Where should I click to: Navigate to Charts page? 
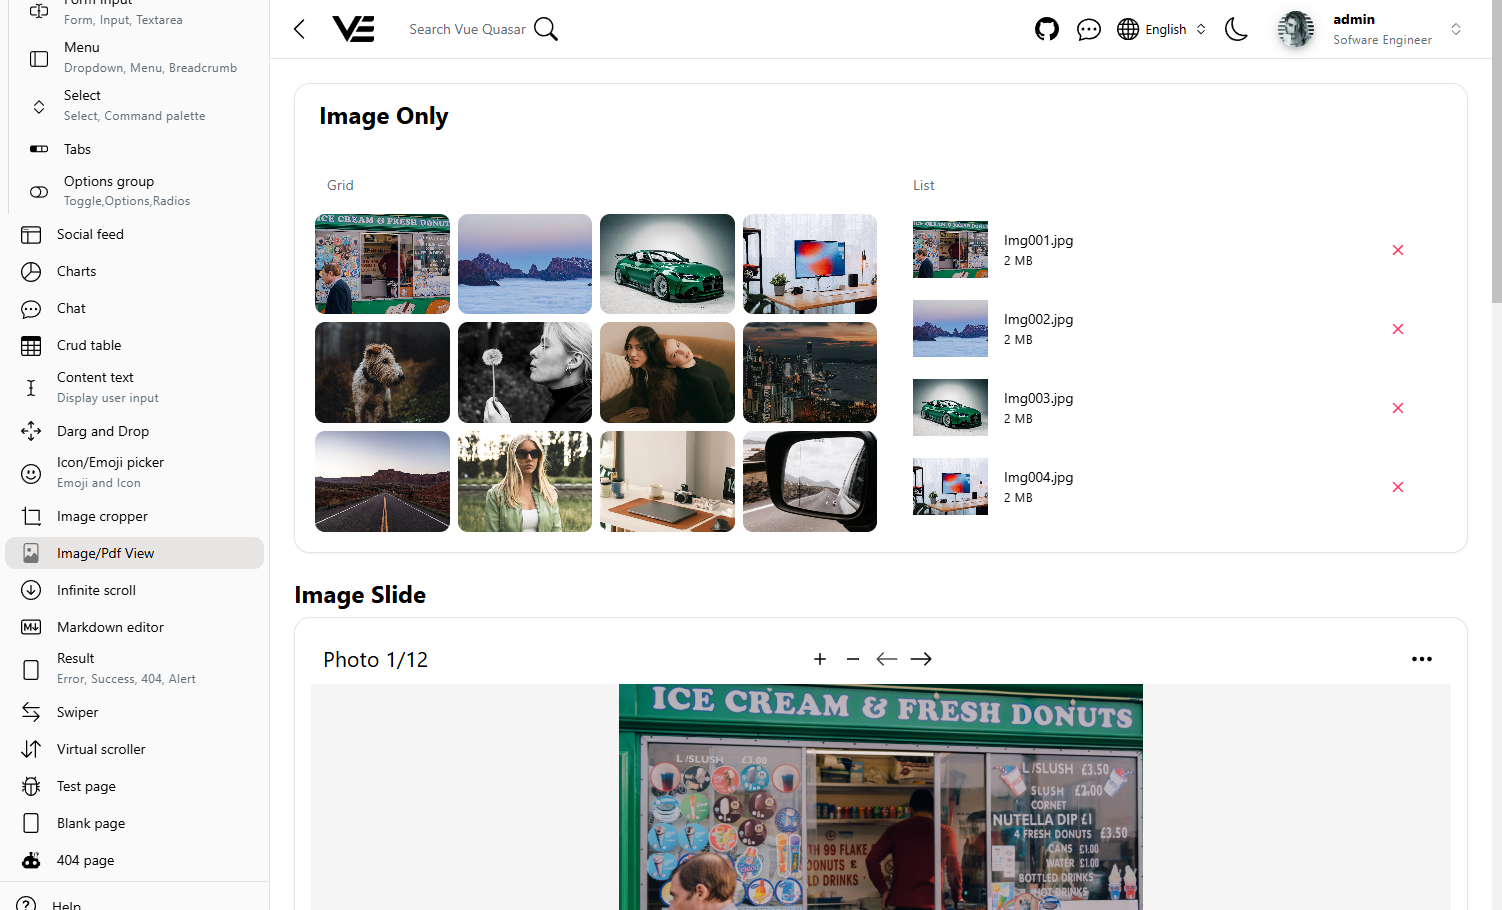click(76, 271)
